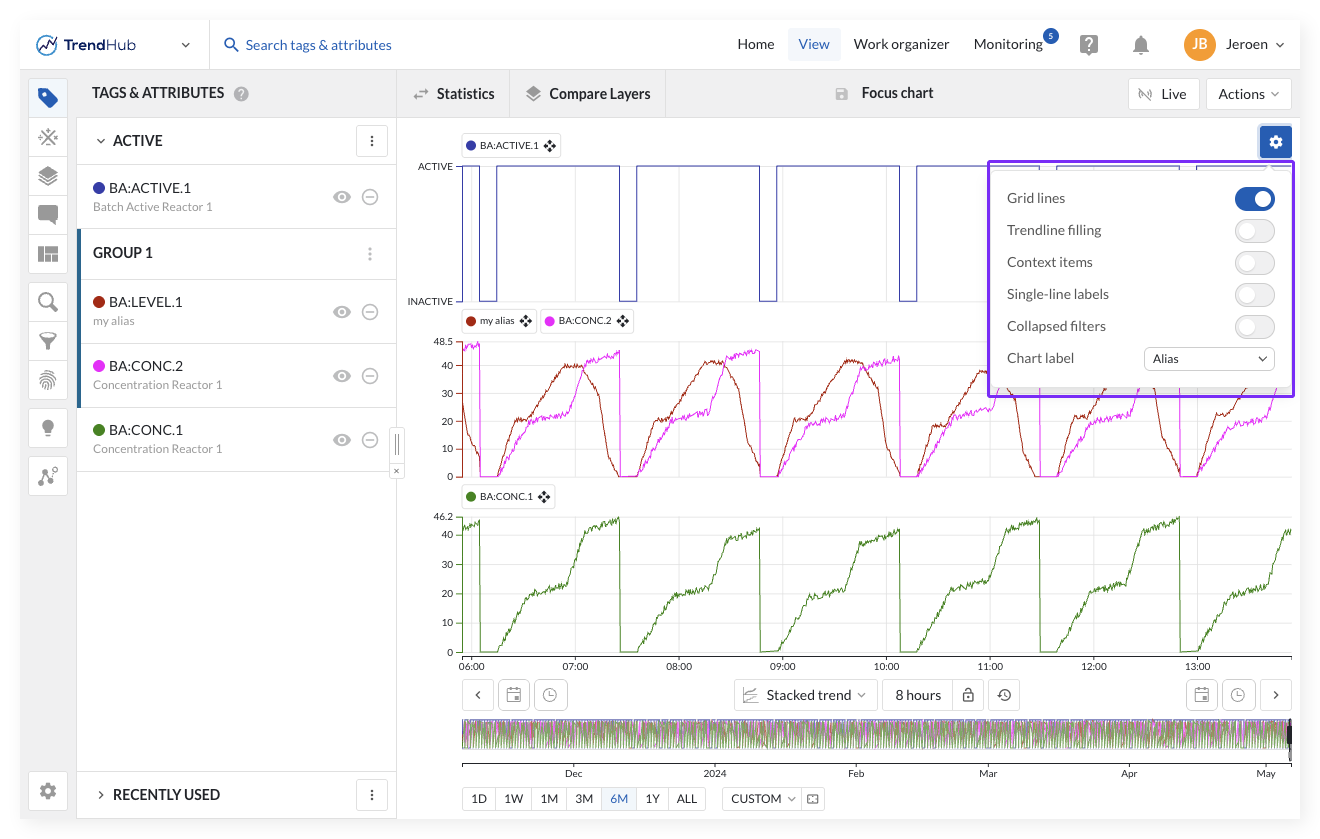Open the filter funnel icon in sidebar
Viewport: 1320px width, 839px height.
(x=48, y=341)
